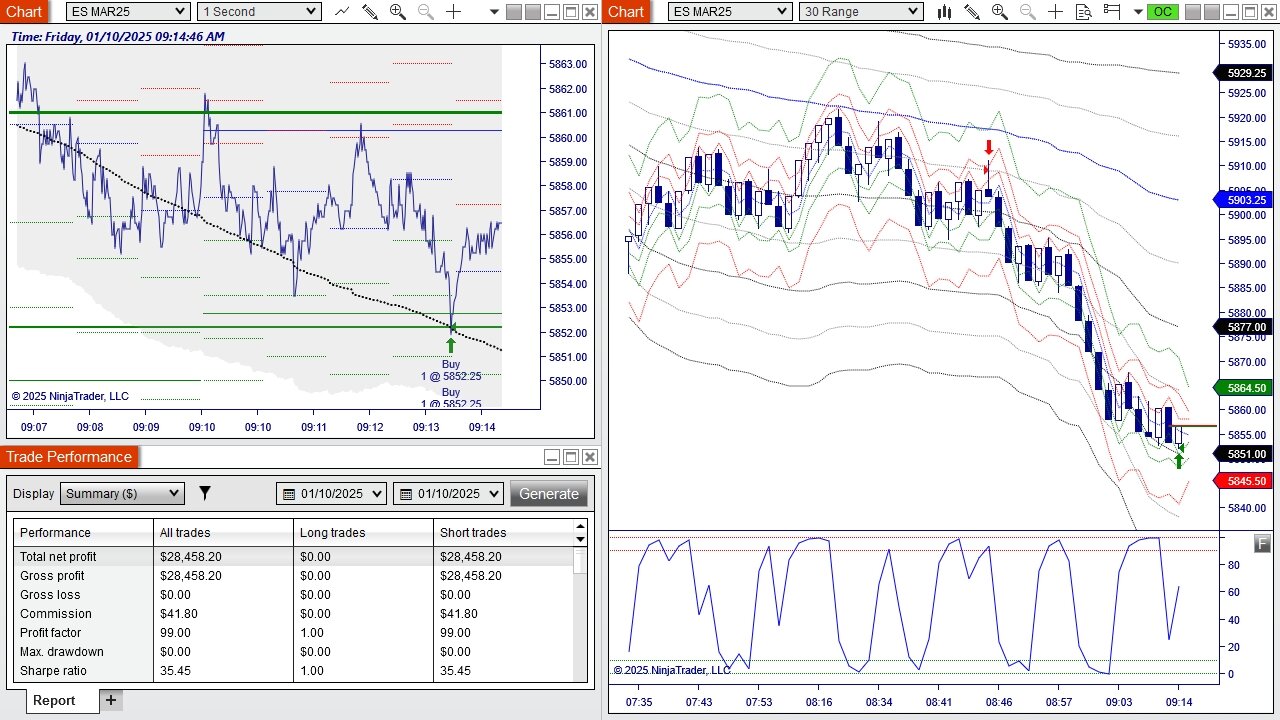Click first link square in right chart titlebar

point(1193,12)
